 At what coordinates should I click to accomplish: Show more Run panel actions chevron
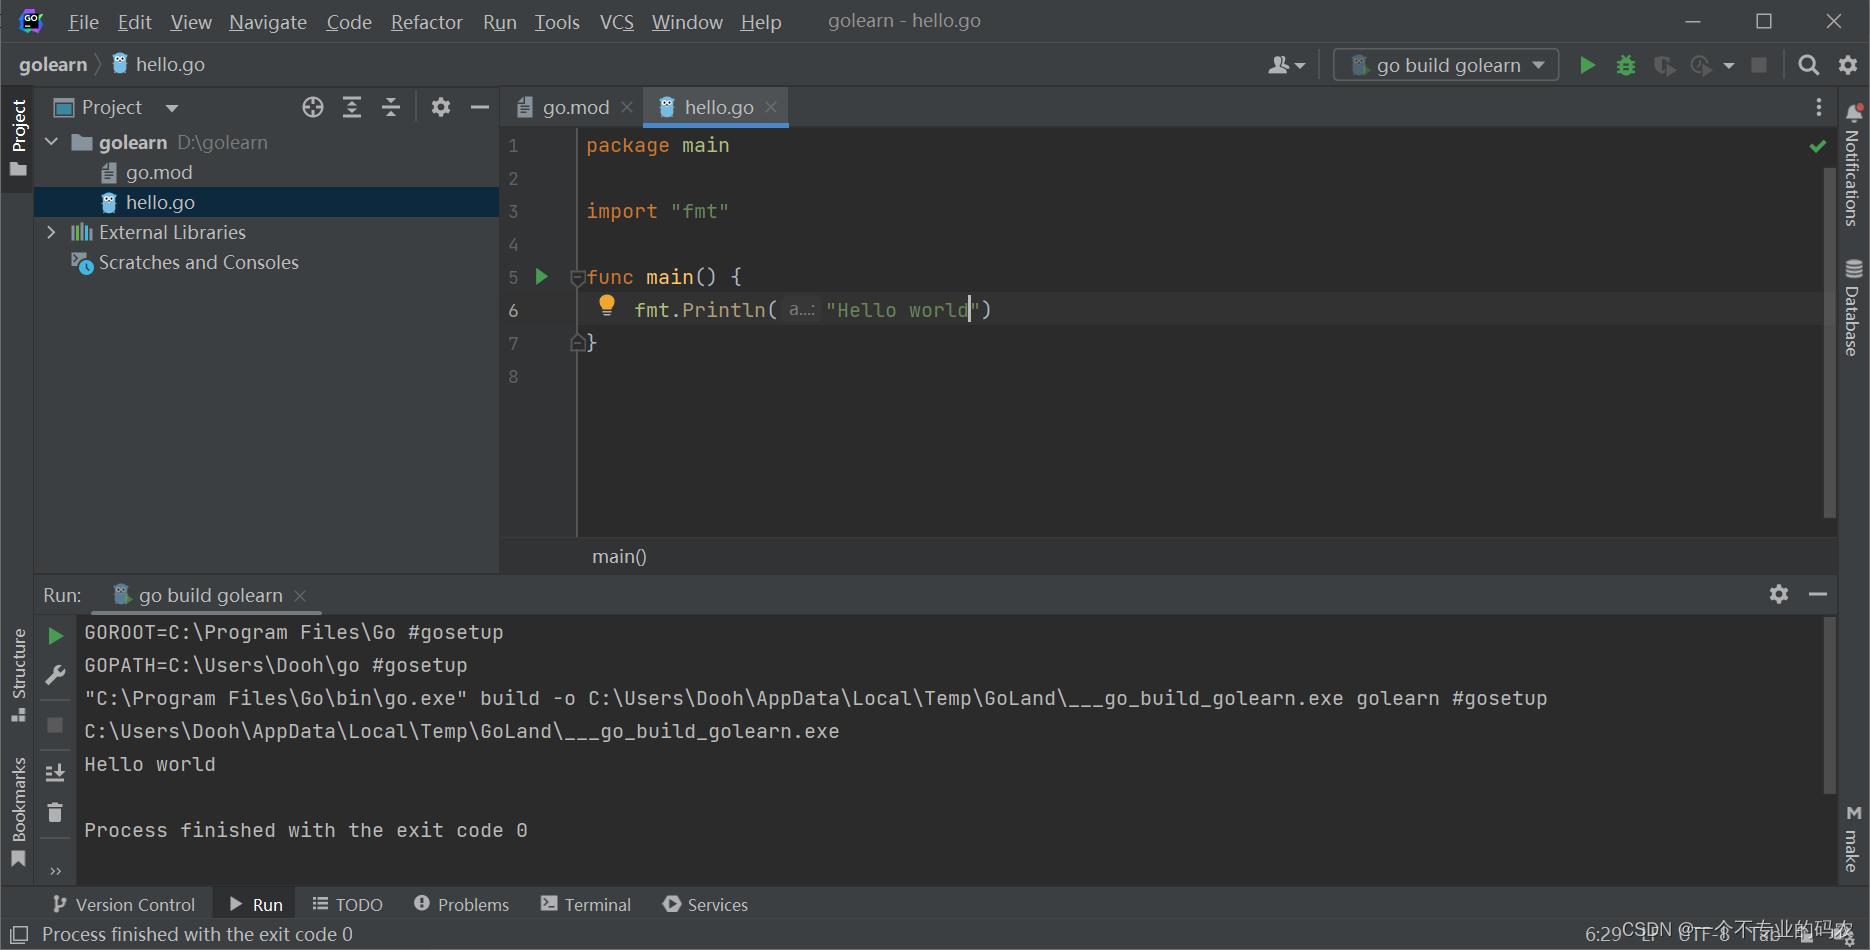coord(55,871)
